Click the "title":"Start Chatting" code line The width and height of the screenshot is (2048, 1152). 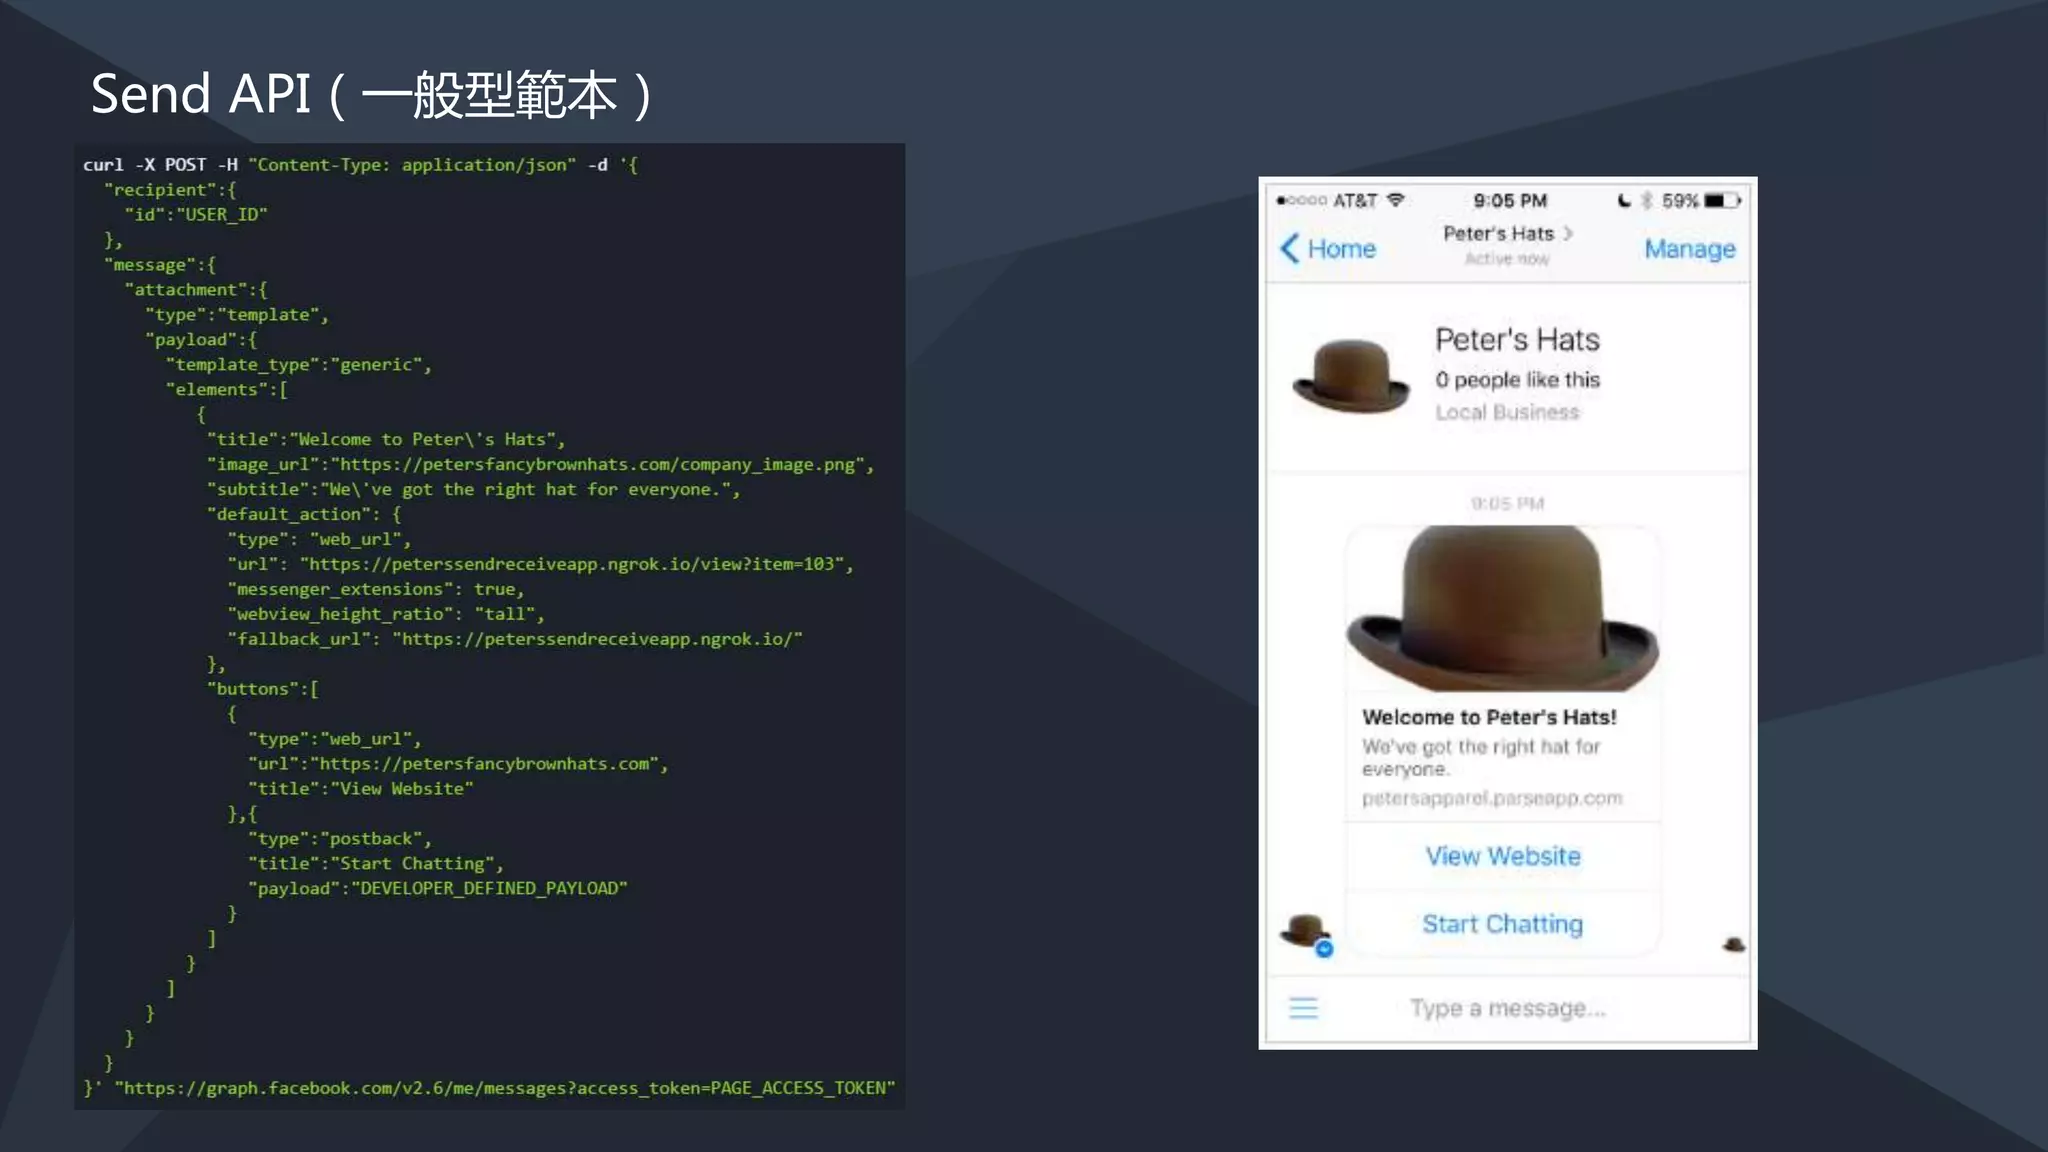pos(376,864)
